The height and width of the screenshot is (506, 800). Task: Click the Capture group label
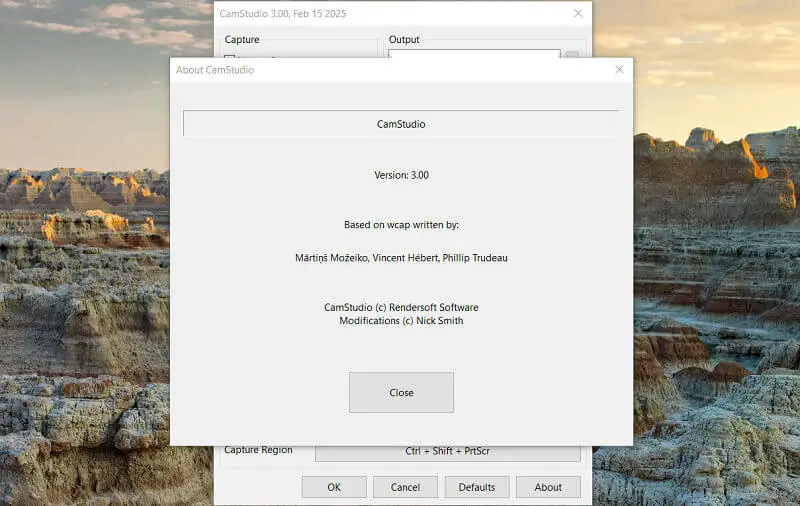point(242,39)
